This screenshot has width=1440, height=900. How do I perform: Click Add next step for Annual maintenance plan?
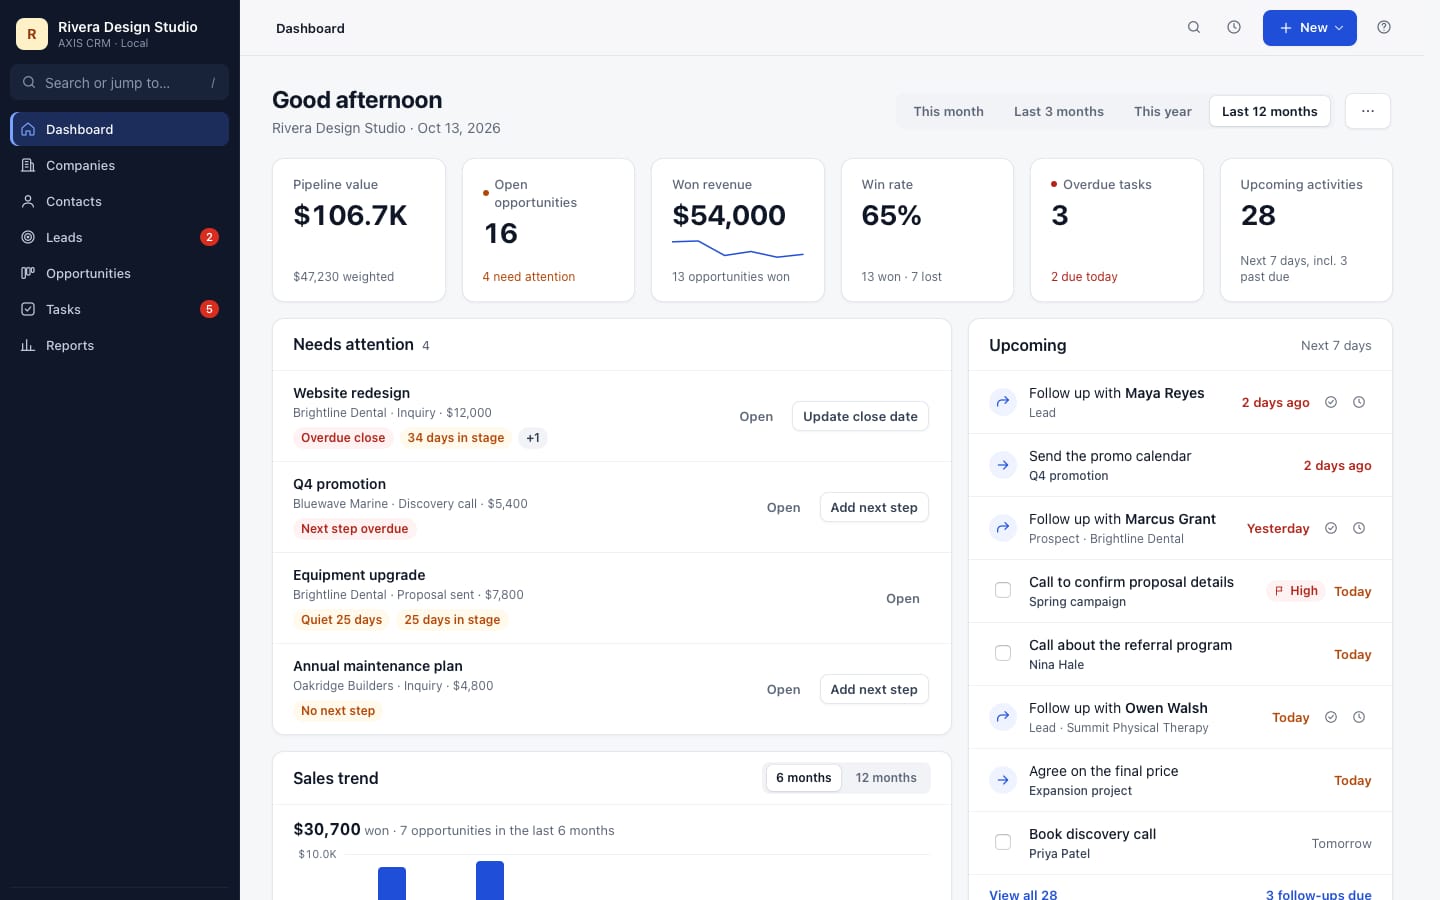click(x=874, y=689)
